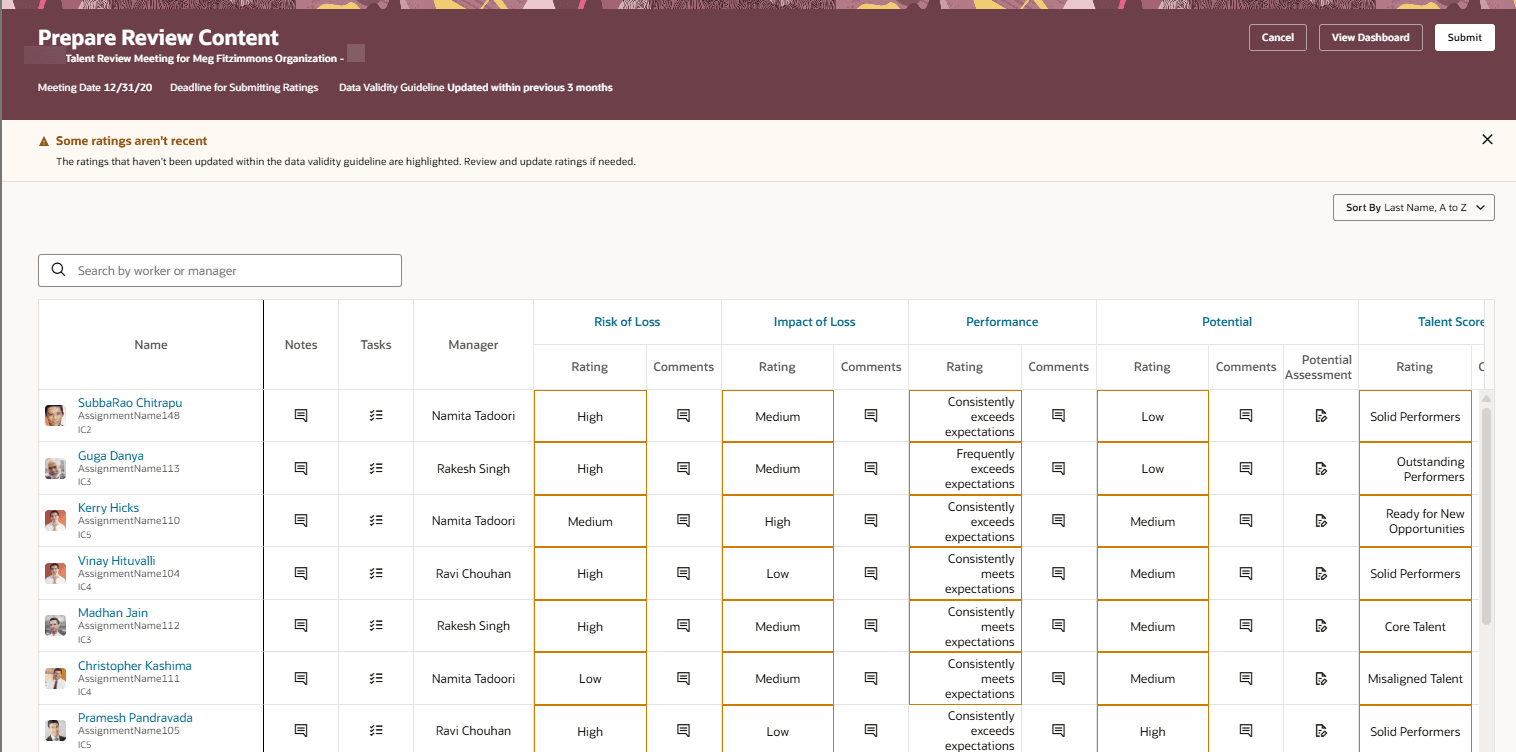Click the Cancel button
1516x752 pixels.
(x=1277, y=37)
